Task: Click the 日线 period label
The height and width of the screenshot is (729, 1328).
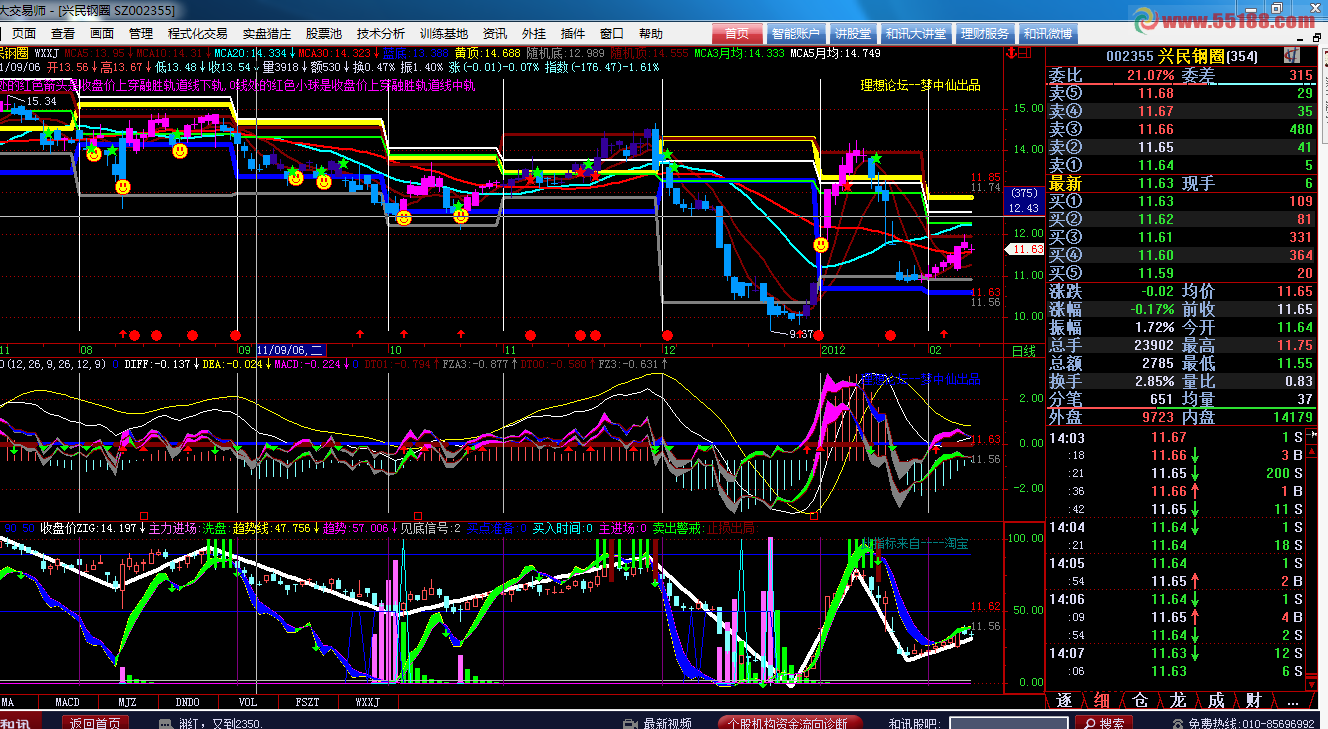Action: coord(1023,351)
